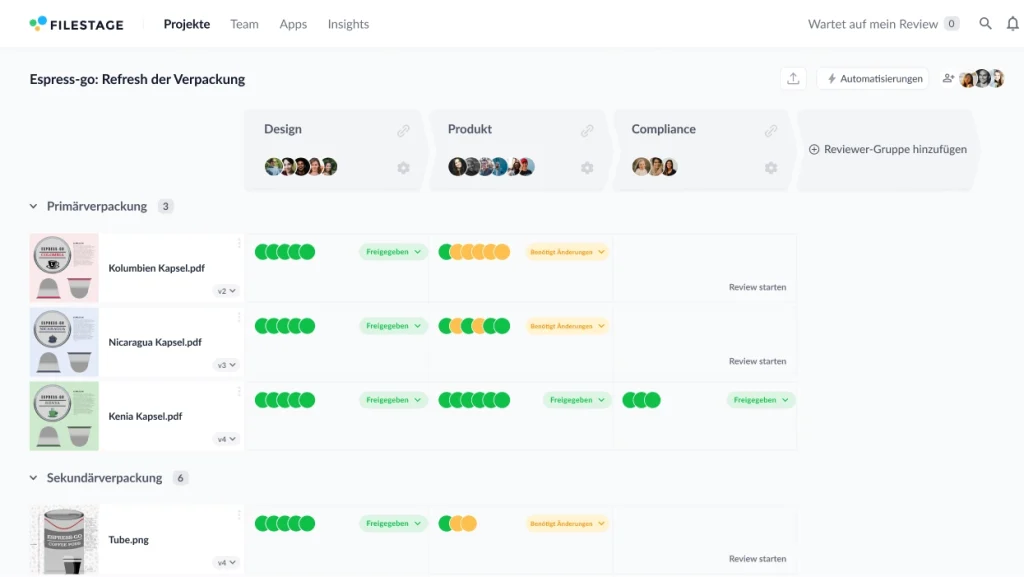Screen dimensions: 1024x577
Task: Open the notifications bell icon
Action: (1012, 23)
